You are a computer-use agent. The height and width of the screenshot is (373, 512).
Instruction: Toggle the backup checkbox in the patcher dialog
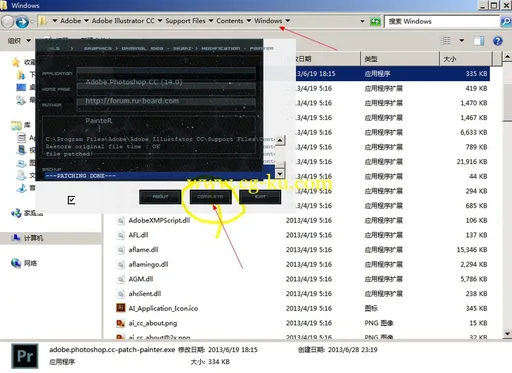[71, 200]
